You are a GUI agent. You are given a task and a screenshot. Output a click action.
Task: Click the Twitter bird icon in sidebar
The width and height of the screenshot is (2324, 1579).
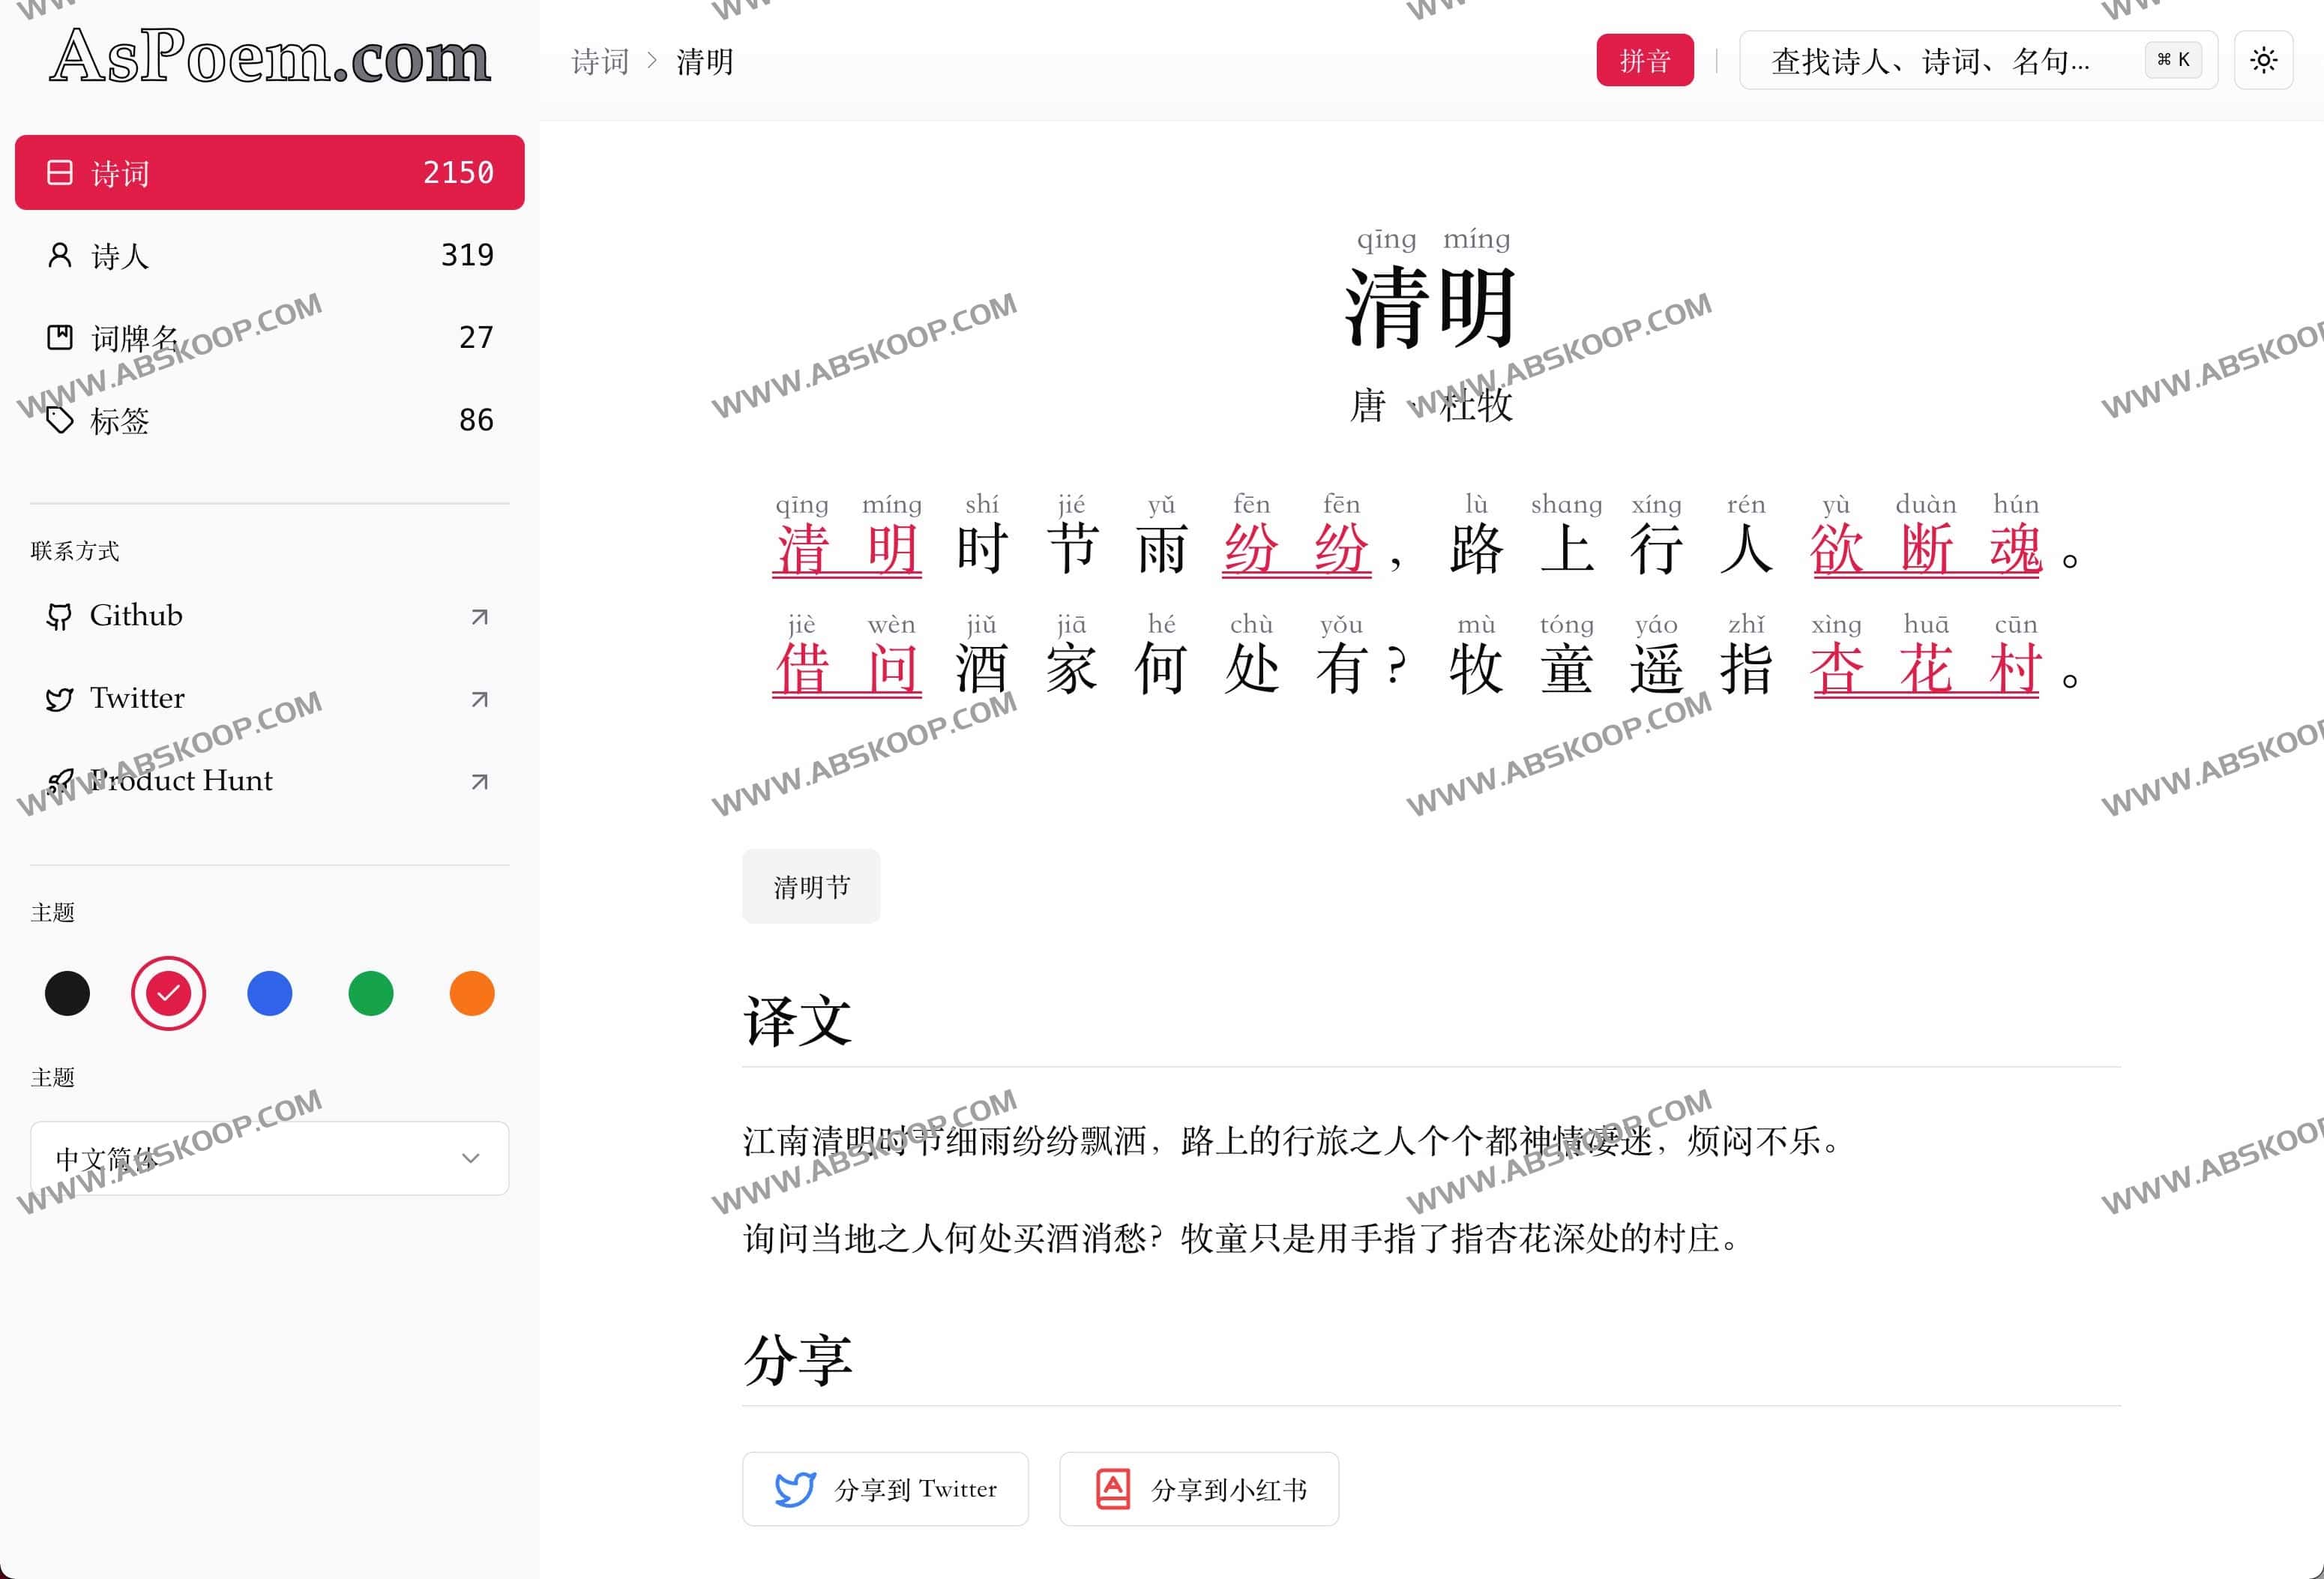pyautogui.click(x=61, y=699)
